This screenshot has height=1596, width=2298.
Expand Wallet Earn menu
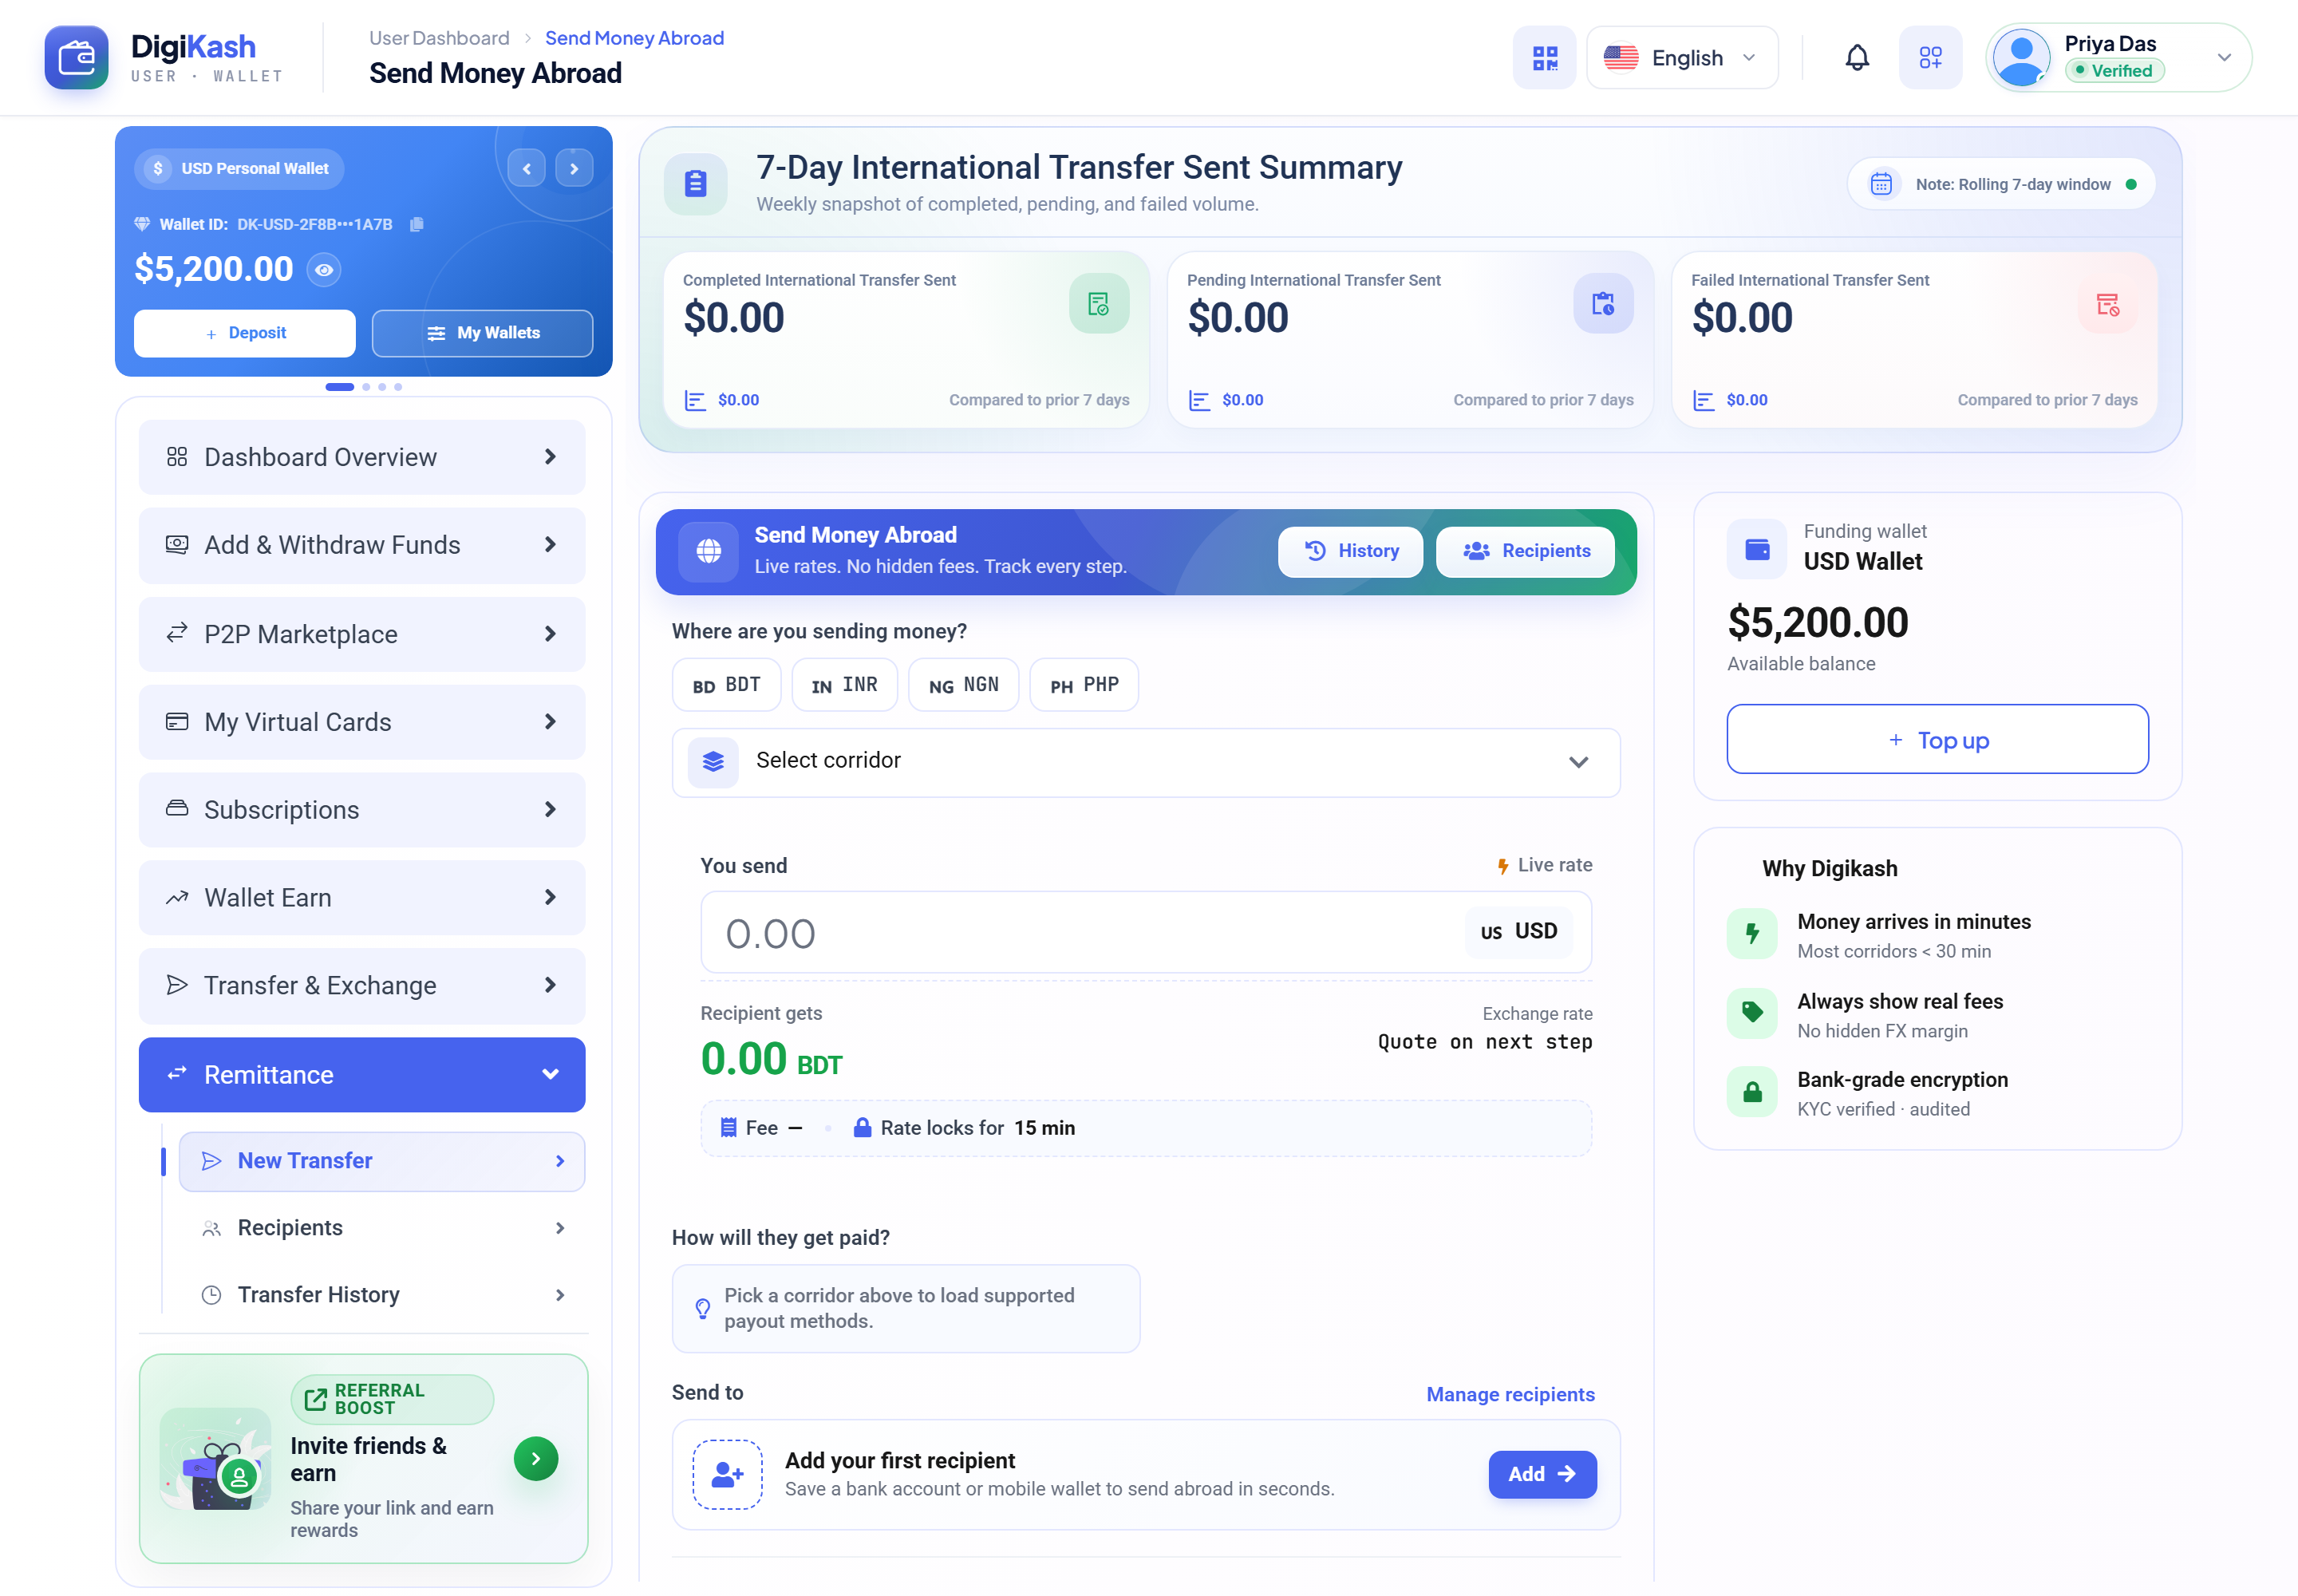[361, 898]
